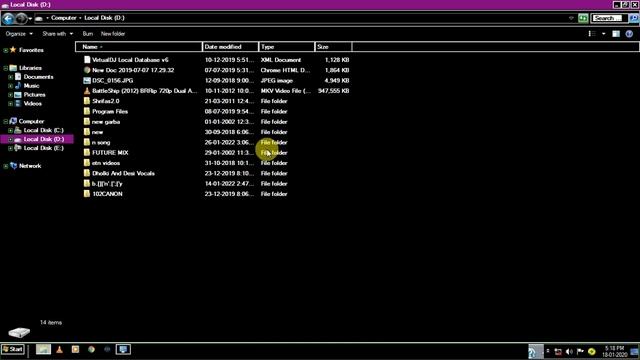Create a New folder from toolbar

pos(113,34)
